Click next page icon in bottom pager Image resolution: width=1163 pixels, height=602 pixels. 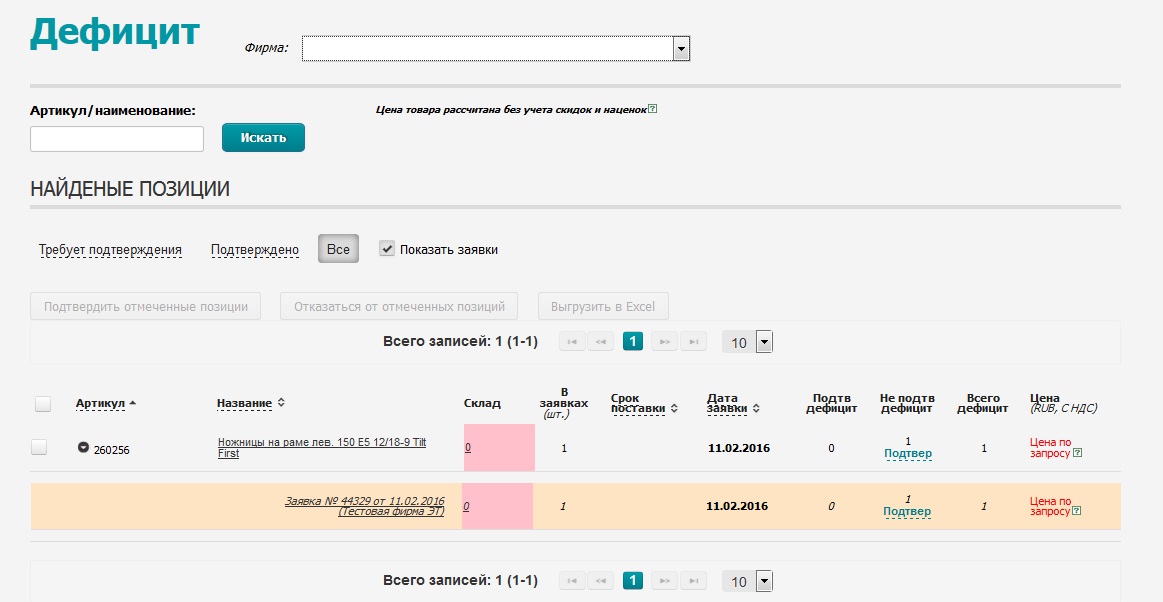664,581
